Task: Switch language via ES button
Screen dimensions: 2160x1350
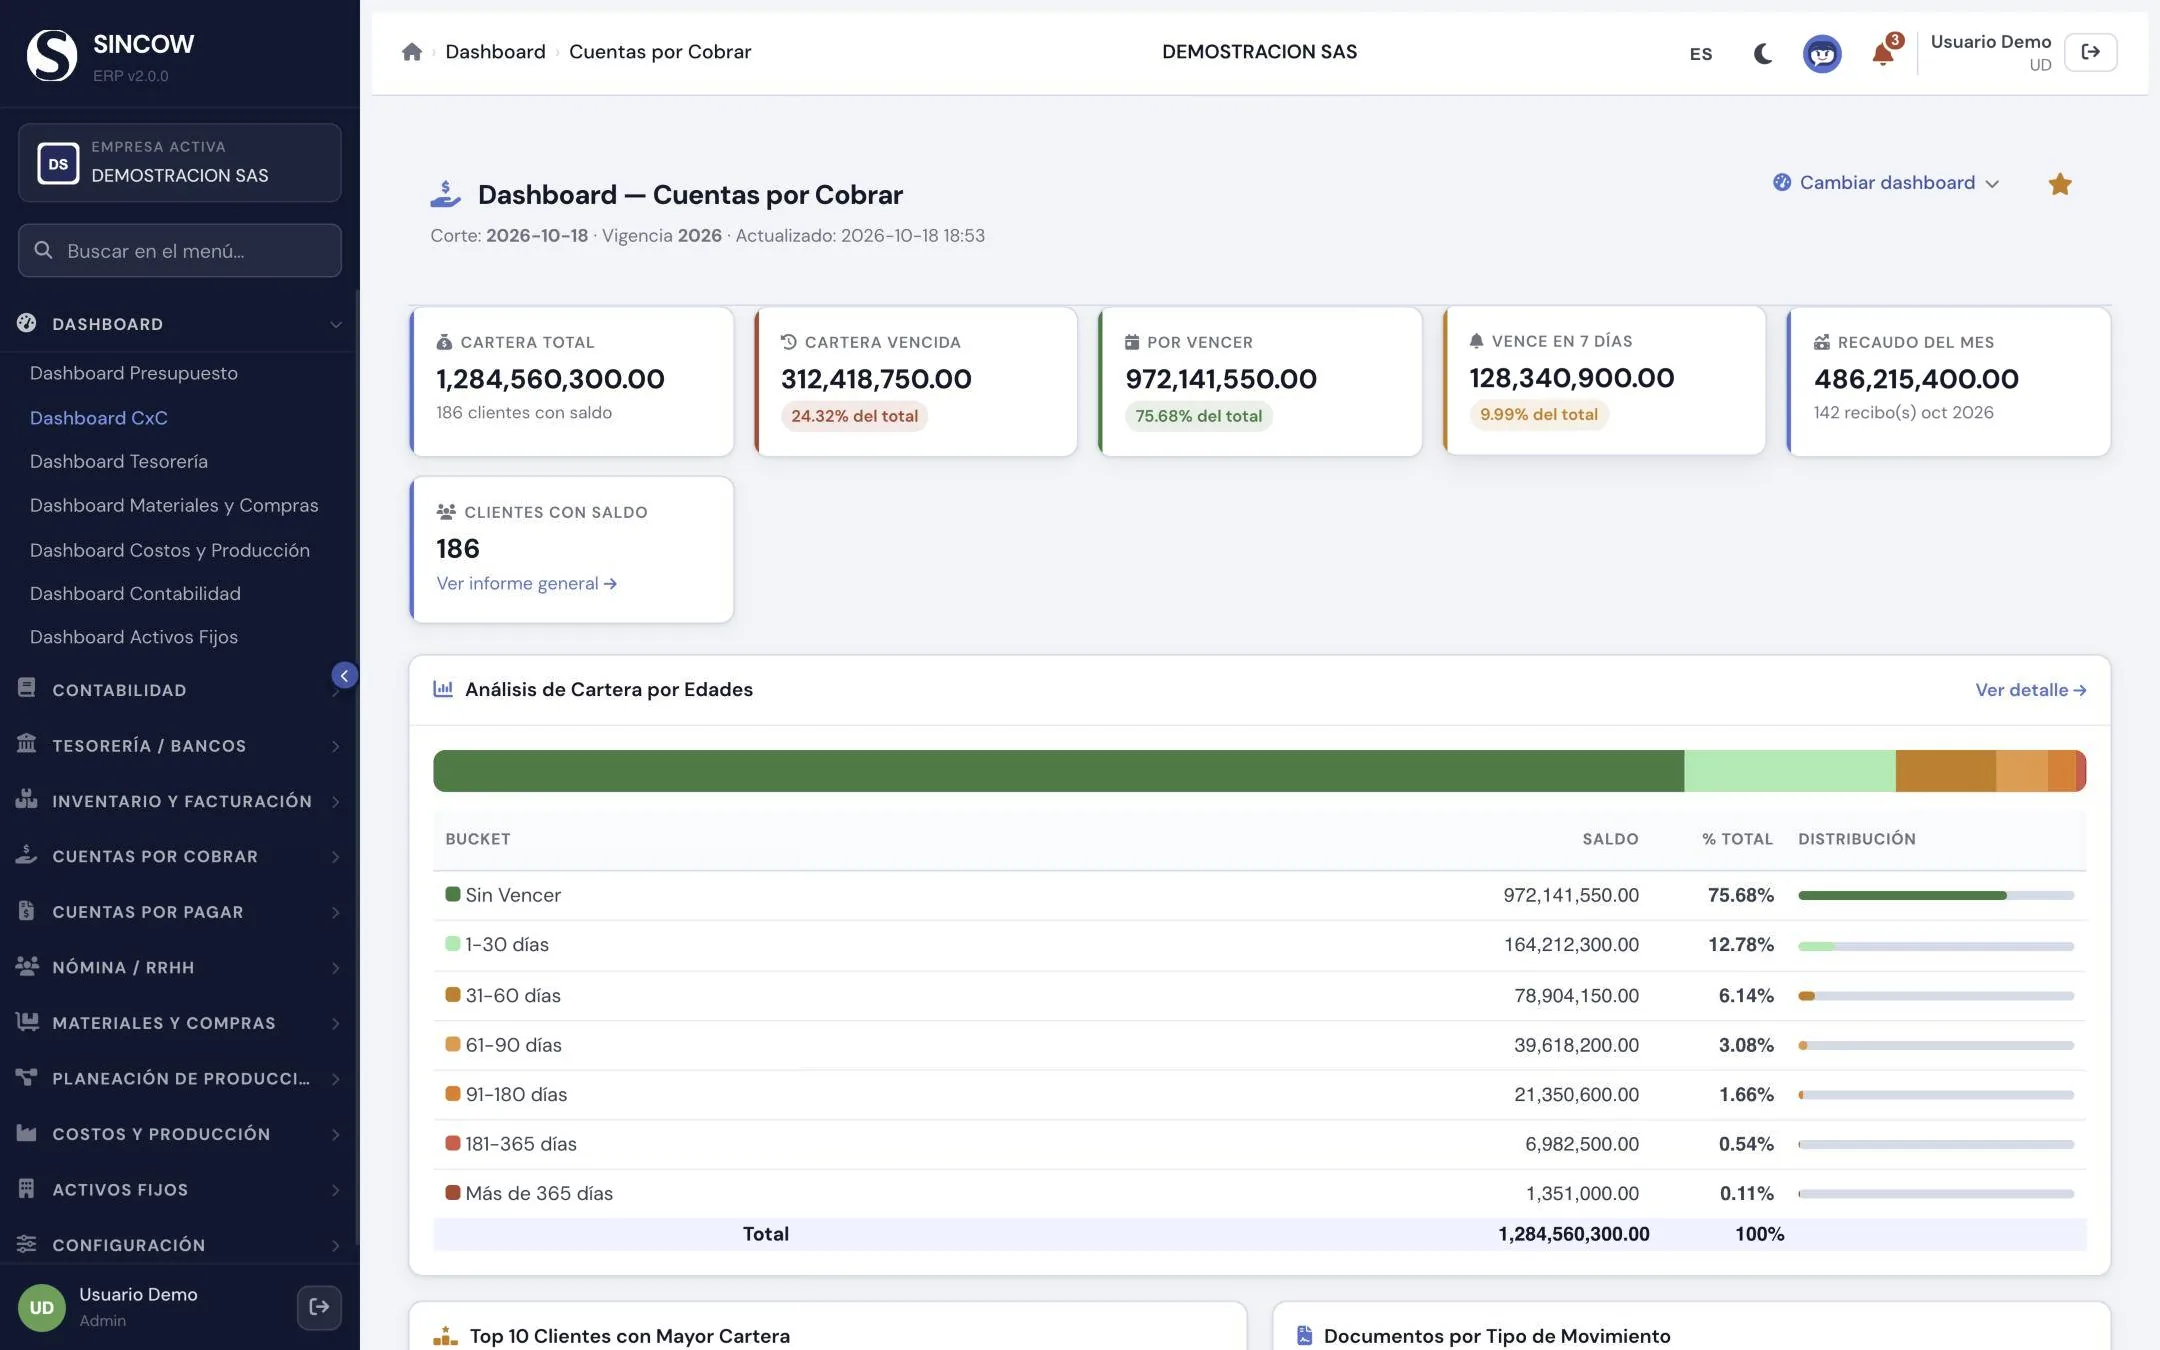Action: click(1700, 54)
